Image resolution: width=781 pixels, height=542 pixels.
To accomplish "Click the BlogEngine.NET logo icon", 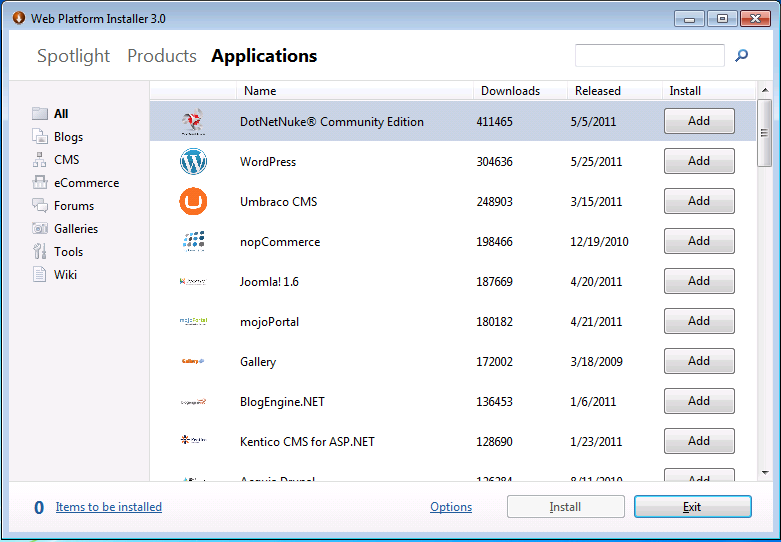I will tap(193, 402).
